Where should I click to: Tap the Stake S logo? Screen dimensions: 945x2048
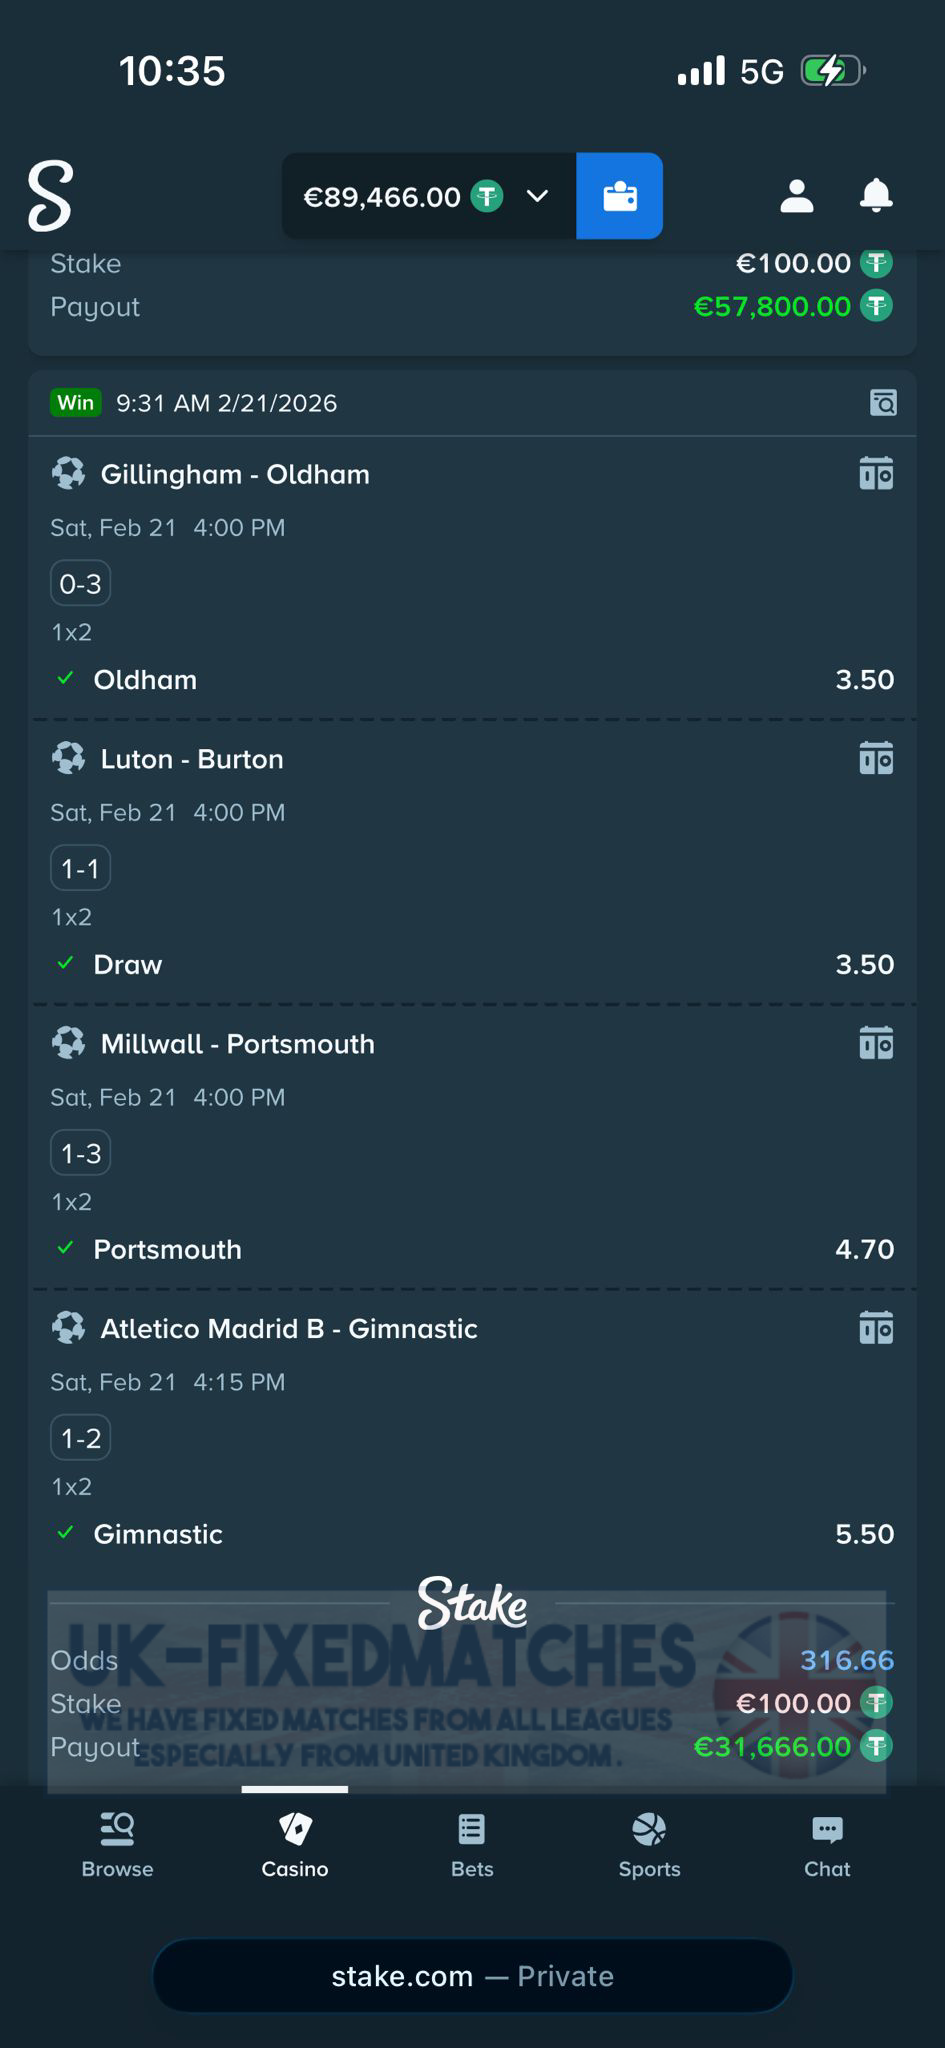[50, 196]
